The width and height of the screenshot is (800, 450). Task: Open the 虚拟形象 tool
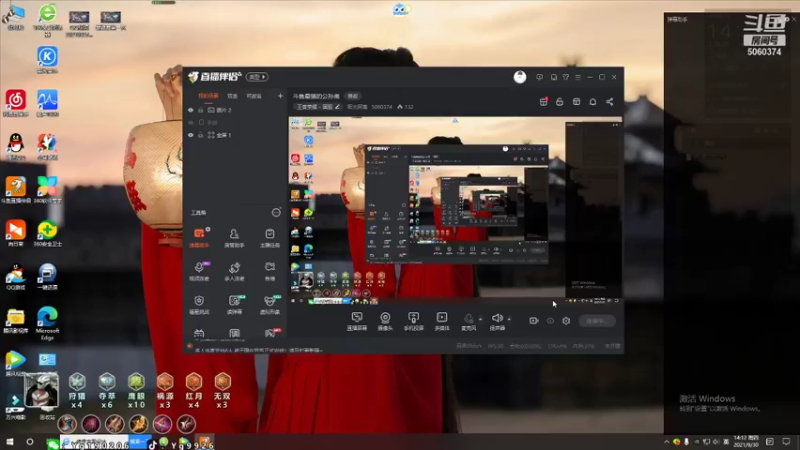pos(269,304)
